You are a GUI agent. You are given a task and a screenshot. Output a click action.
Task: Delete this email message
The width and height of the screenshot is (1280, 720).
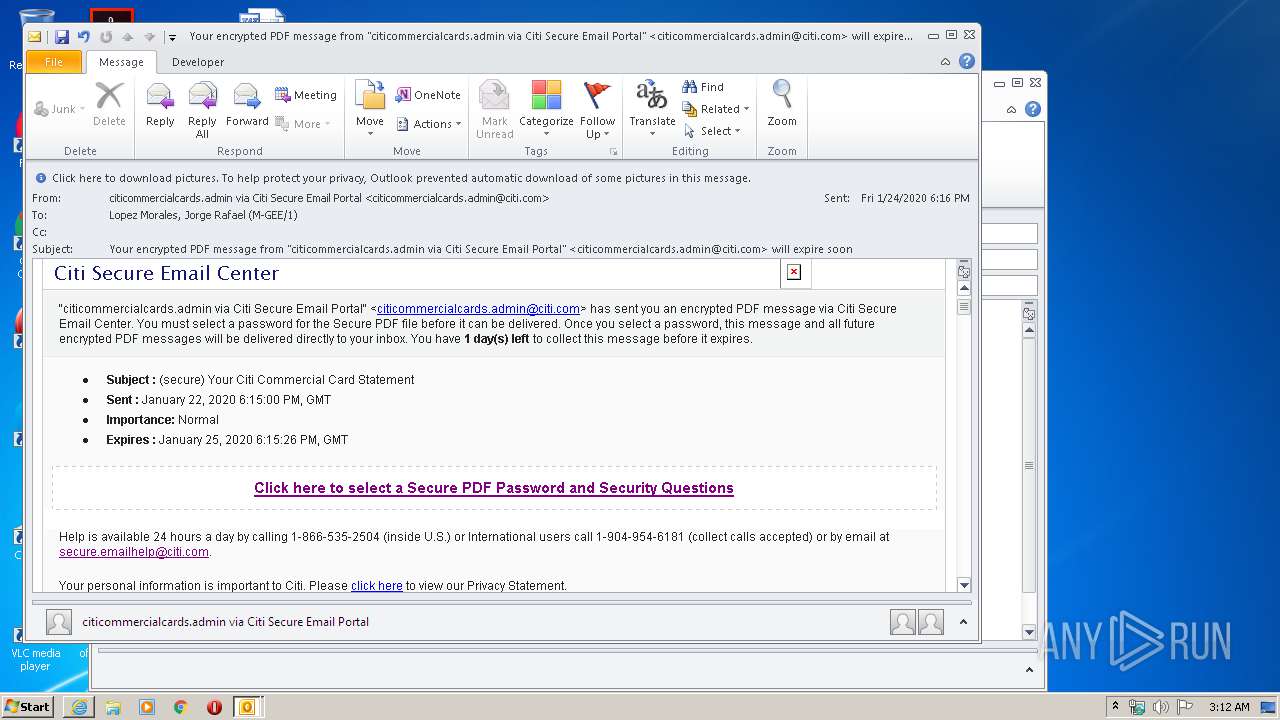109,105
